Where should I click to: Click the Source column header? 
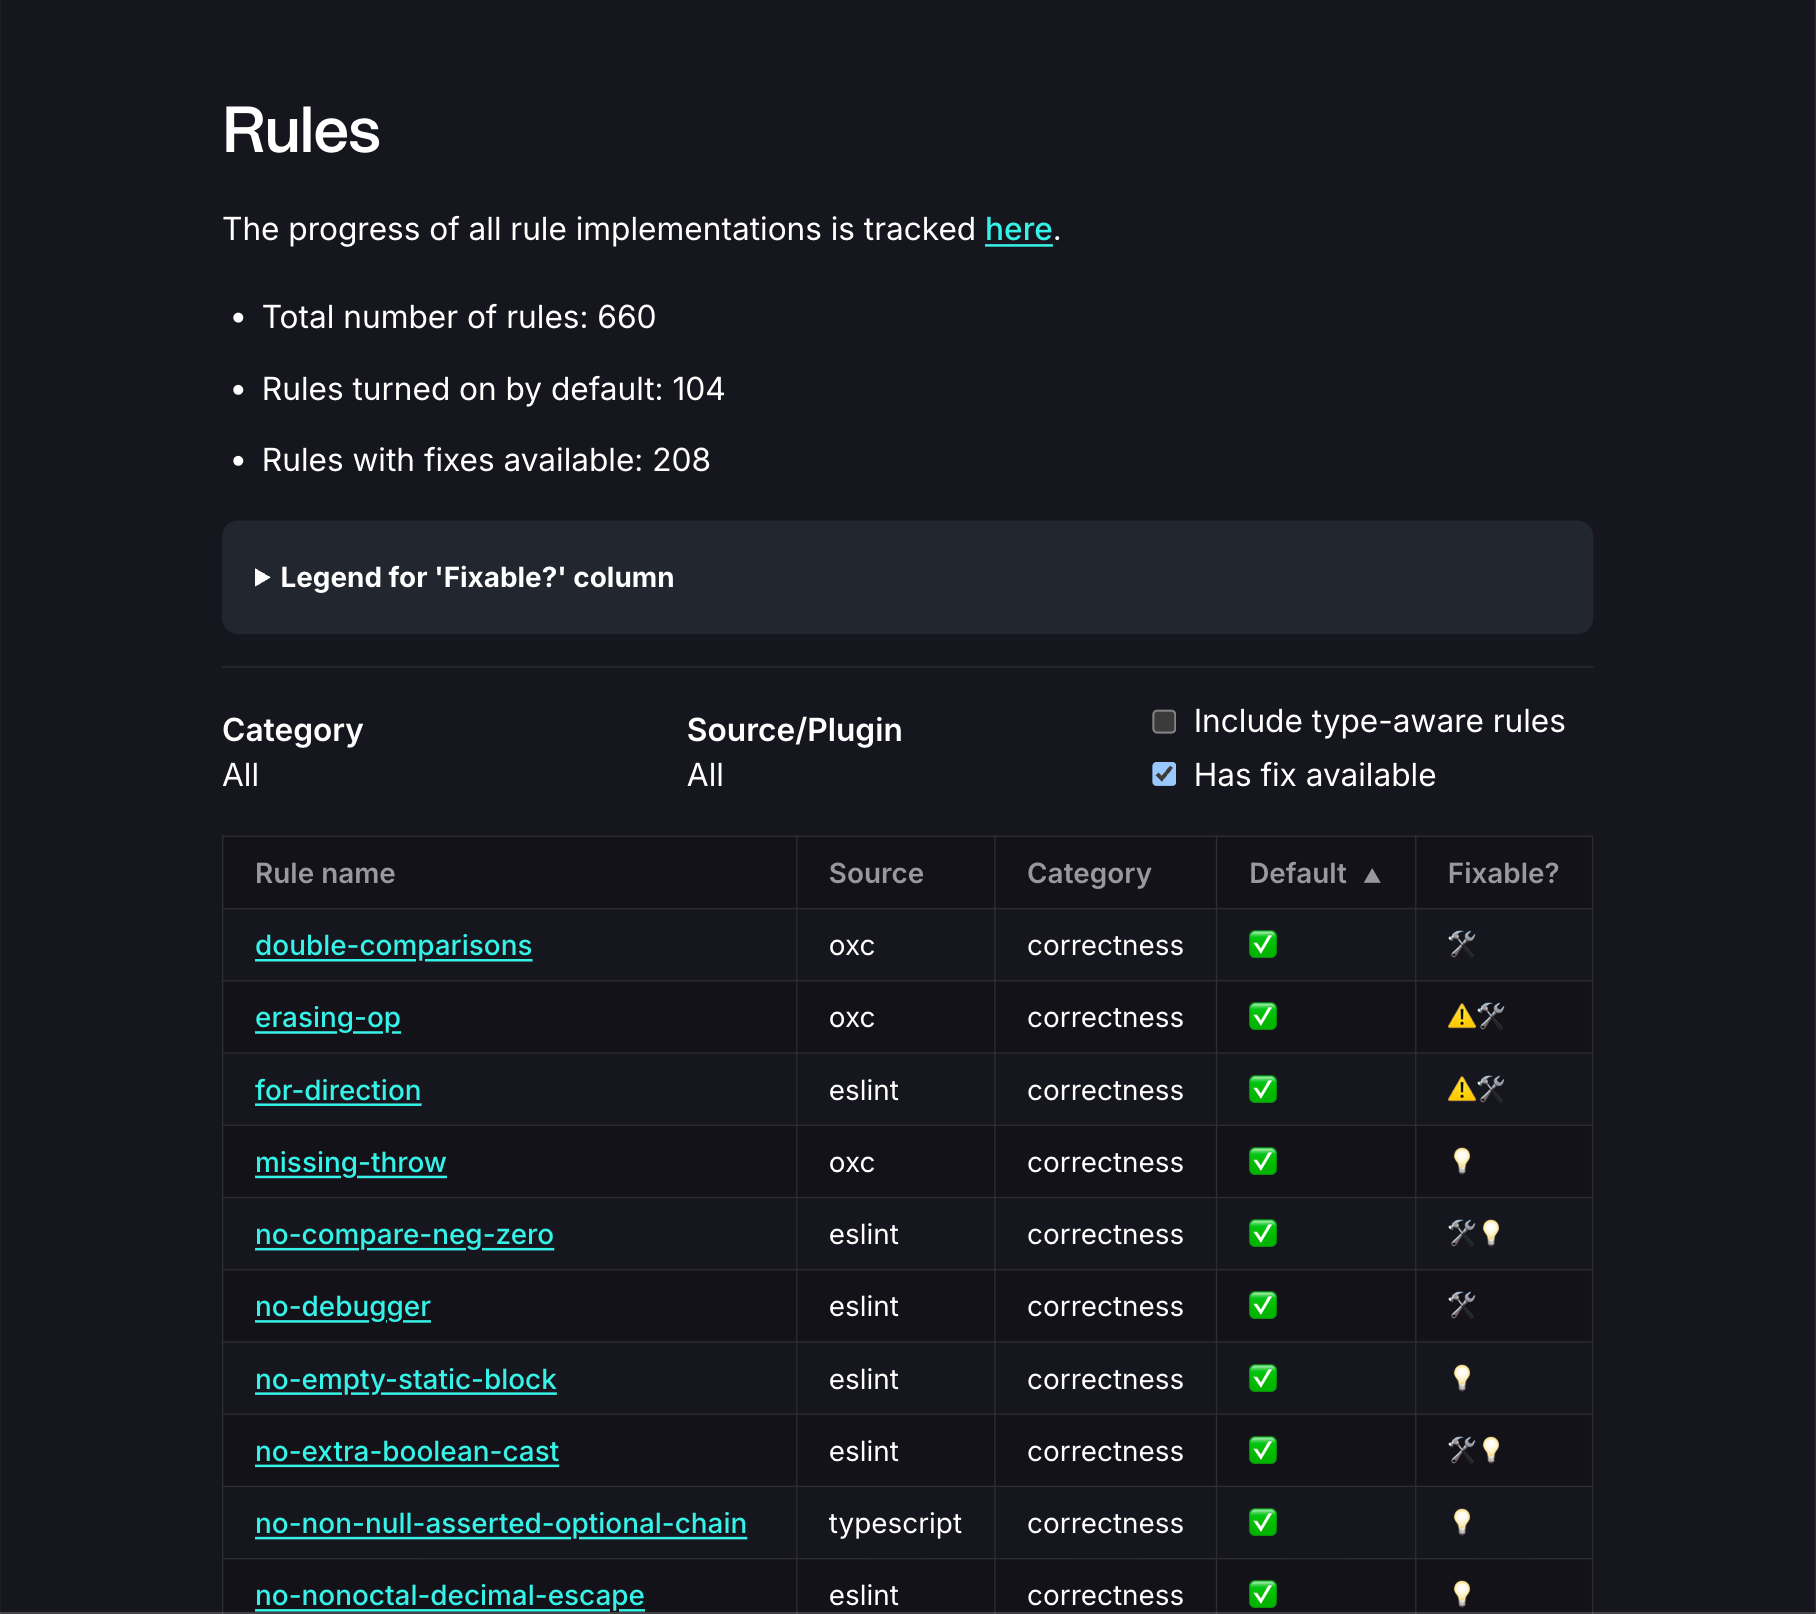875,873
